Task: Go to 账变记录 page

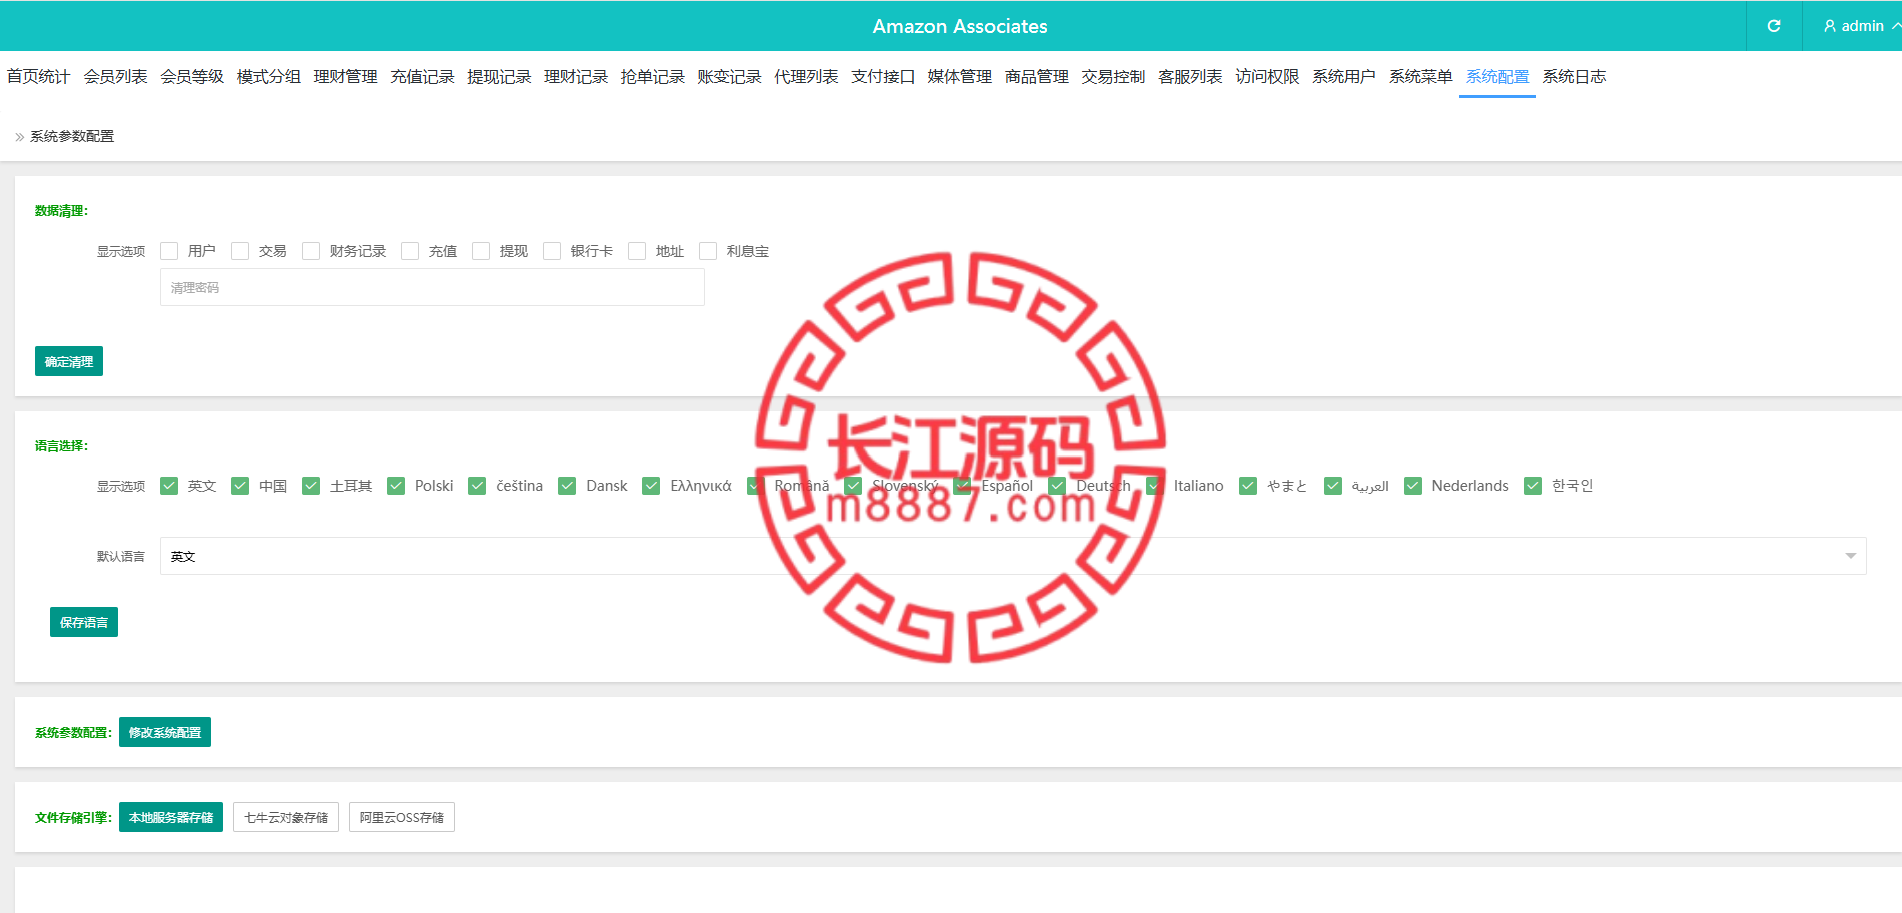Action: 729,76
